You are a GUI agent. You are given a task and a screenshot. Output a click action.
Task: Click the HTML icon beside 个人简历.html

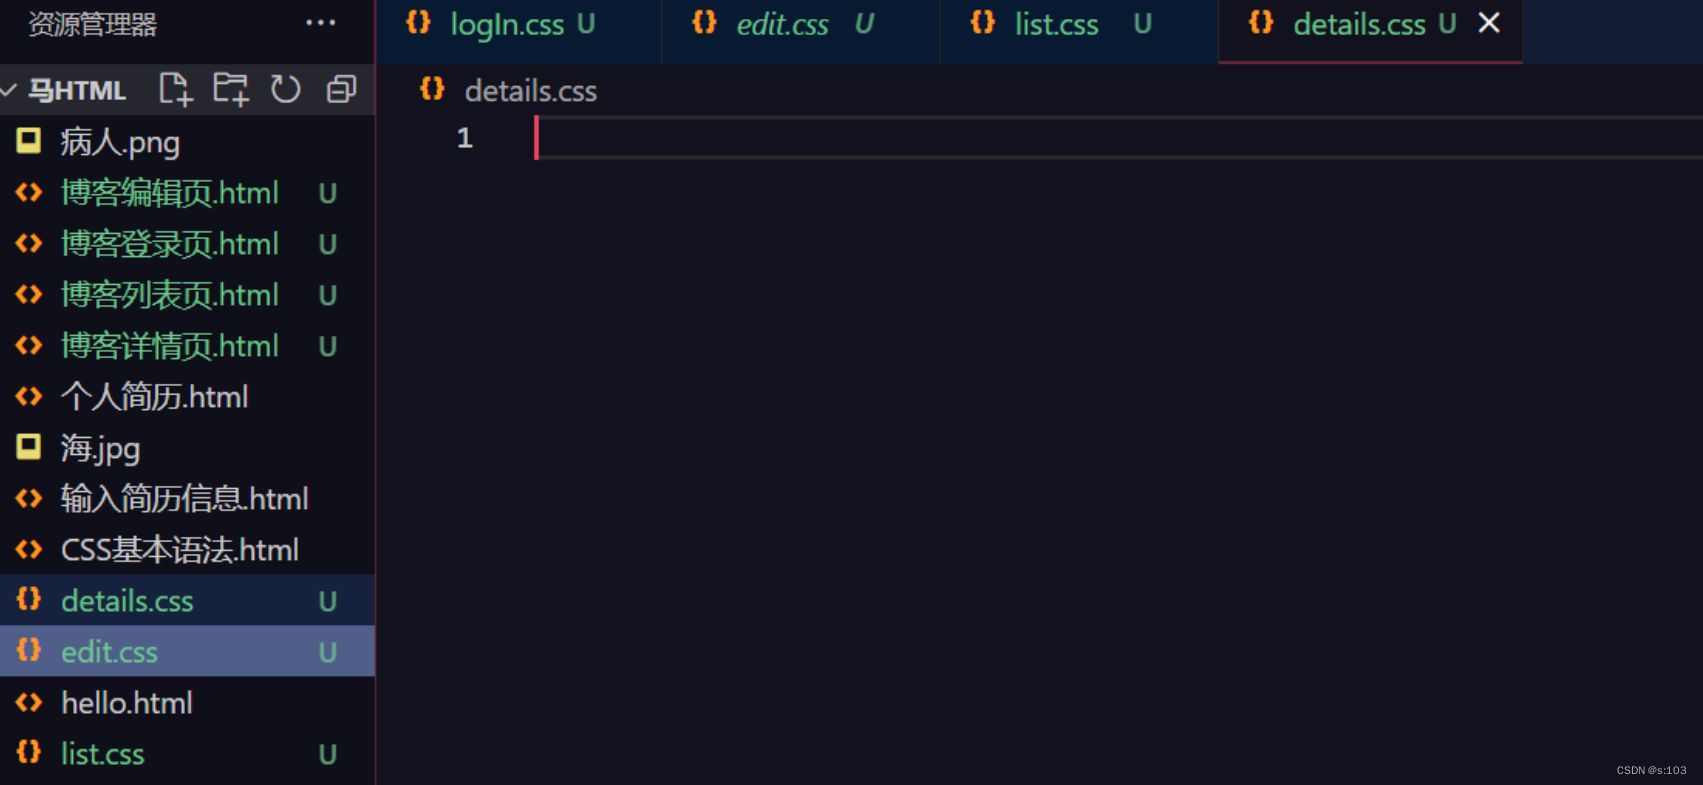[29, 396]
